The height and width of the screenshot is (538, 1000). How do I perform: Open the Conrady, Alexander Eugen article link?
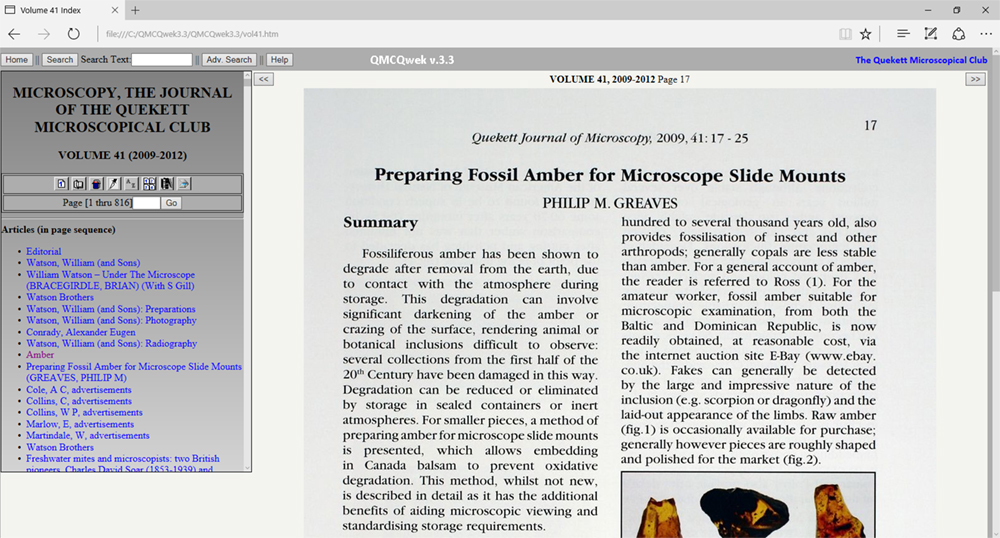tap(82, 332)
